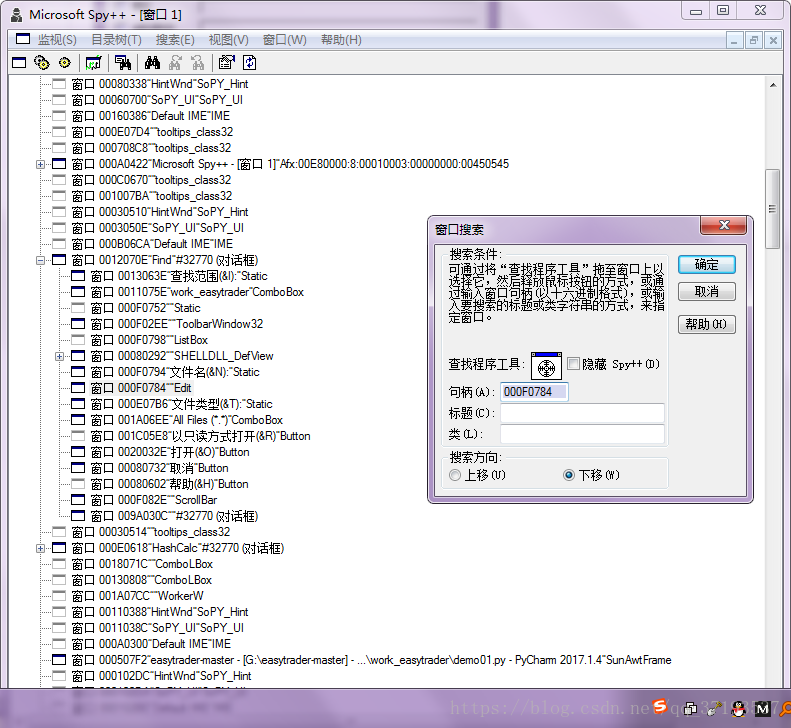
Task: Click the window icon of 000507F2 PyCharm row
Action: coord(59,660)
